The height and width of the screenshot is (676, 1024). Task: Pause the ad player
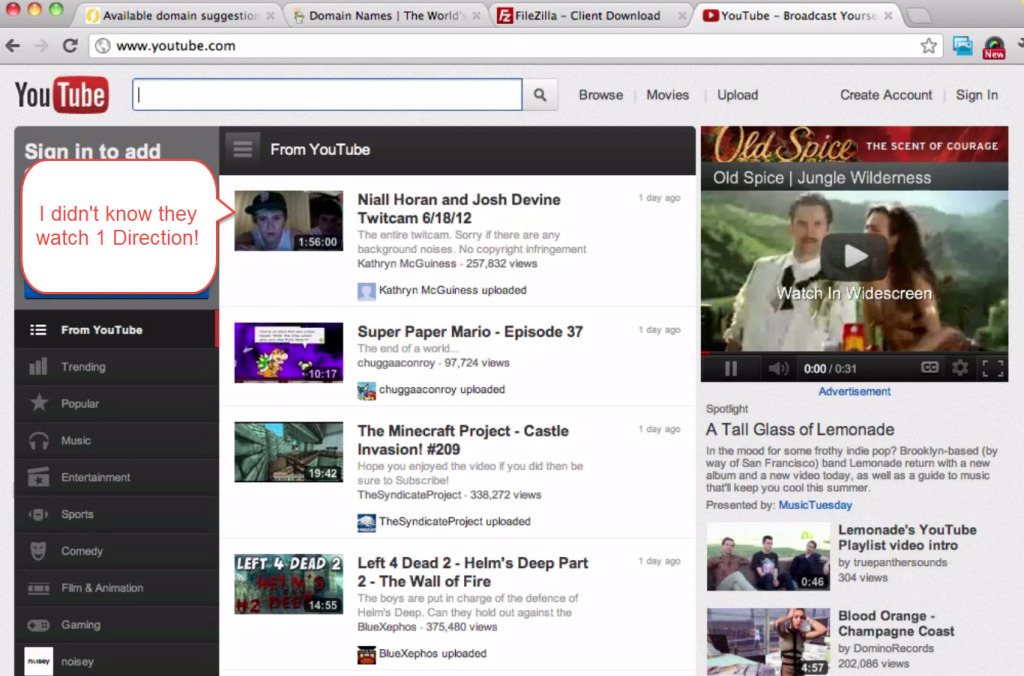click(x=731, y=368)
